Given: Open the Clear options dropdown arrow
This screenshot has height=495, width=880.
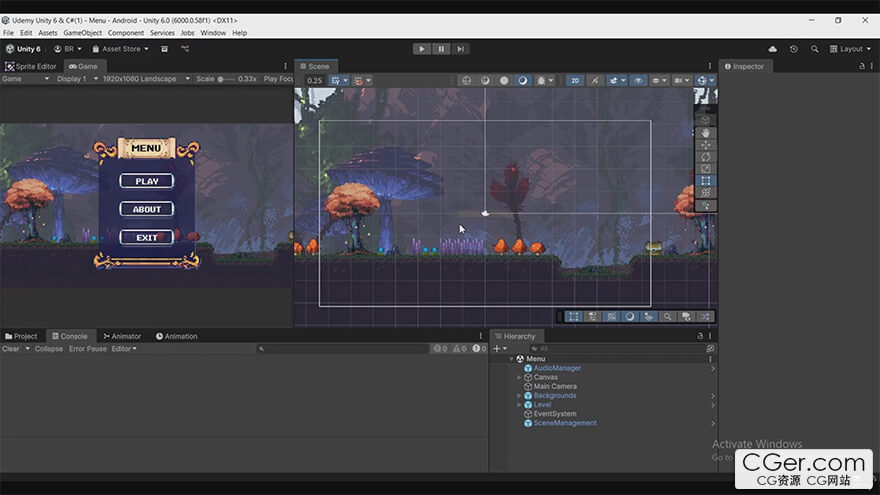Looking at the screenshot, I should 27,349.
